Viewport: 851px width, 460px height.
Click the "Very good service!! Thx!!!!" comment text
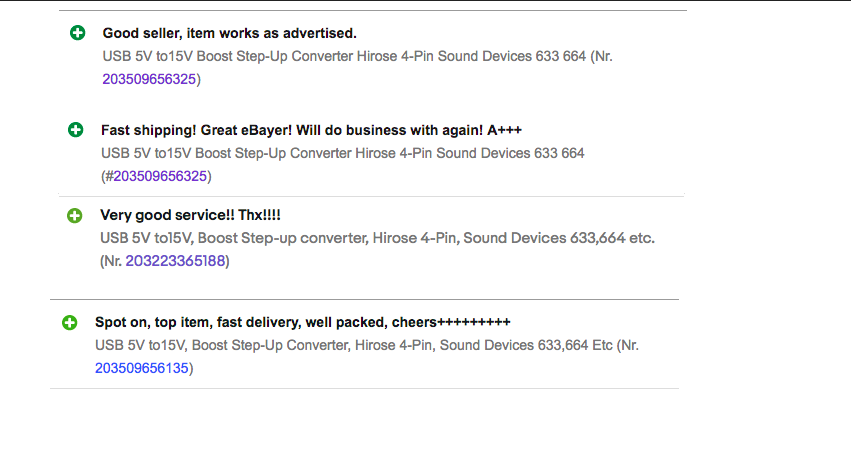coord(190,215)
